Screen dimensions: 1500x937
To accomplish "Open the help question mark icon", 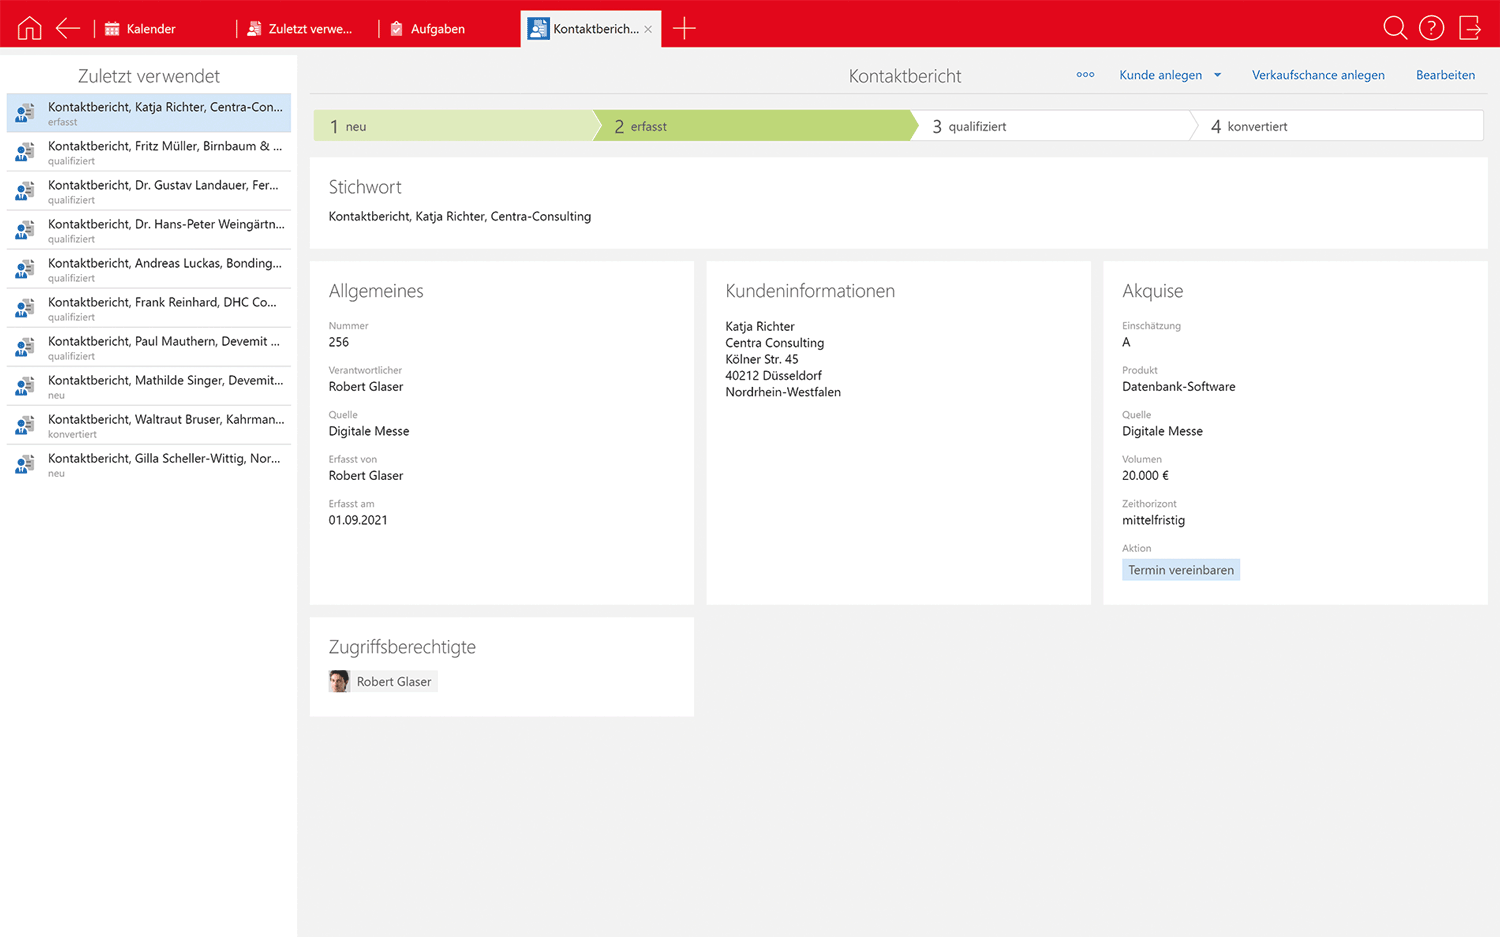I will point(1432,28).
